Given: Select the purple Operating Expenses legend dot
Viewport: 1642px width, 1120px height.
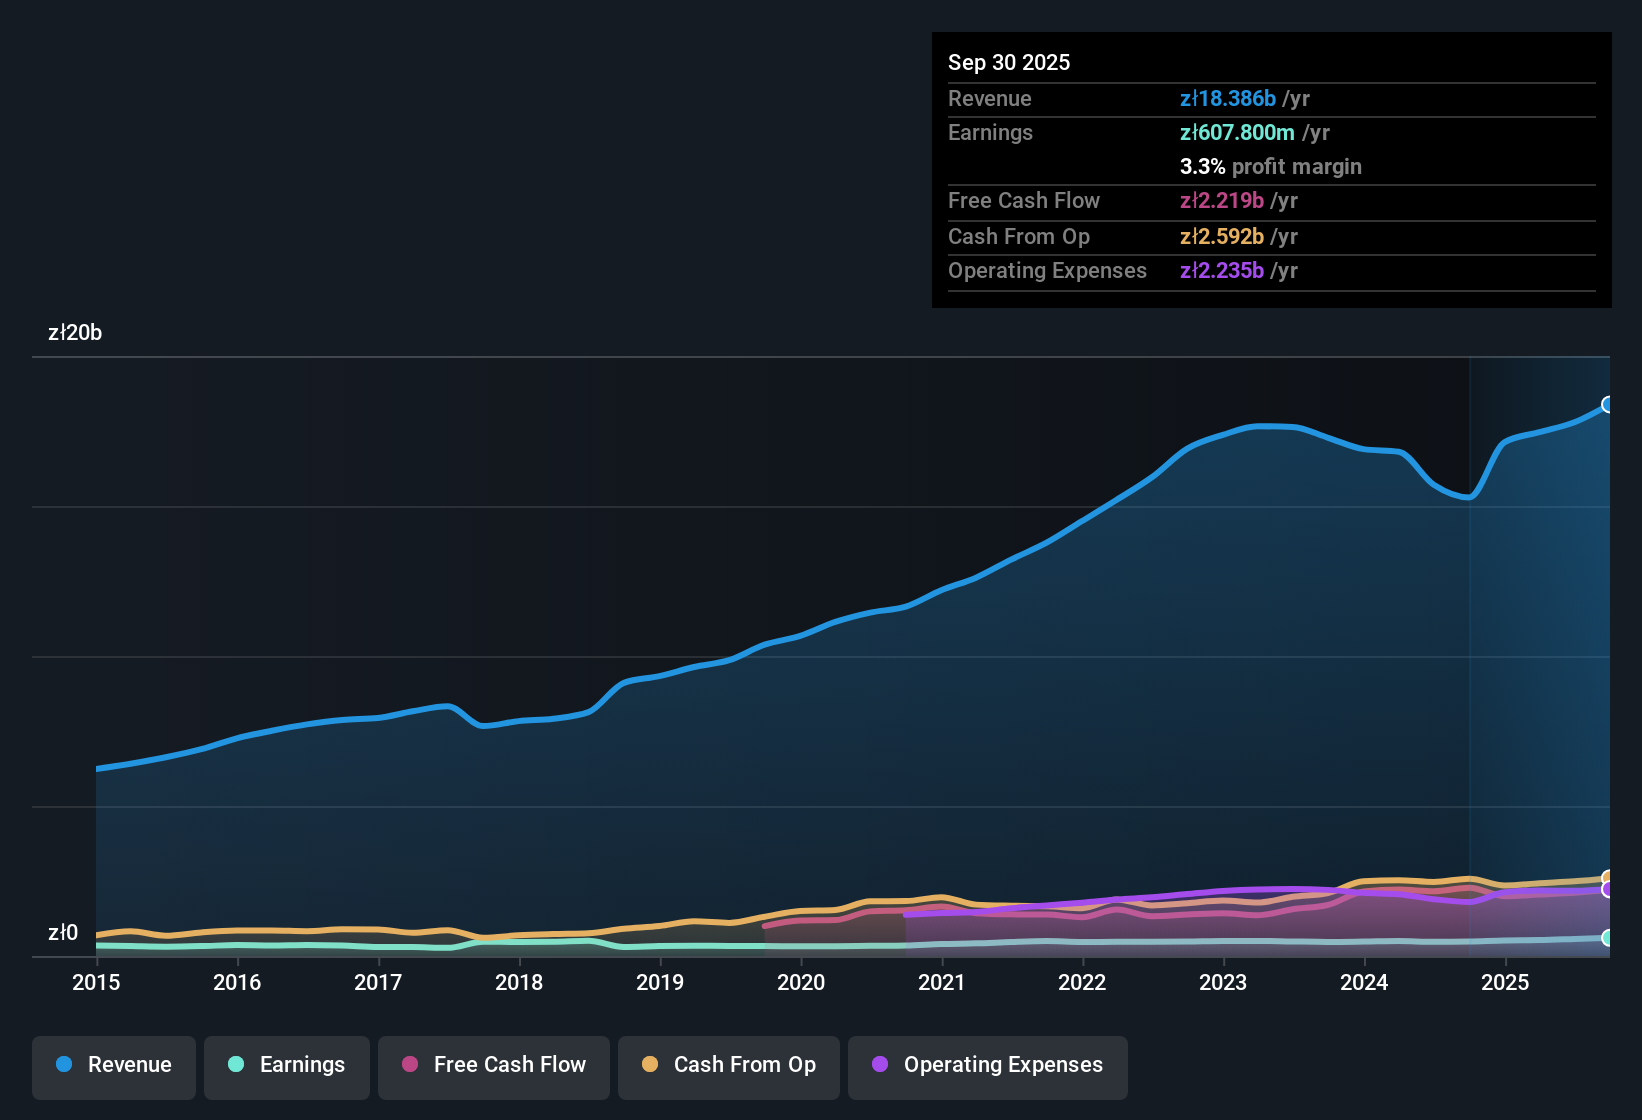Looking at the screenshot, I should click(878, 1065).
